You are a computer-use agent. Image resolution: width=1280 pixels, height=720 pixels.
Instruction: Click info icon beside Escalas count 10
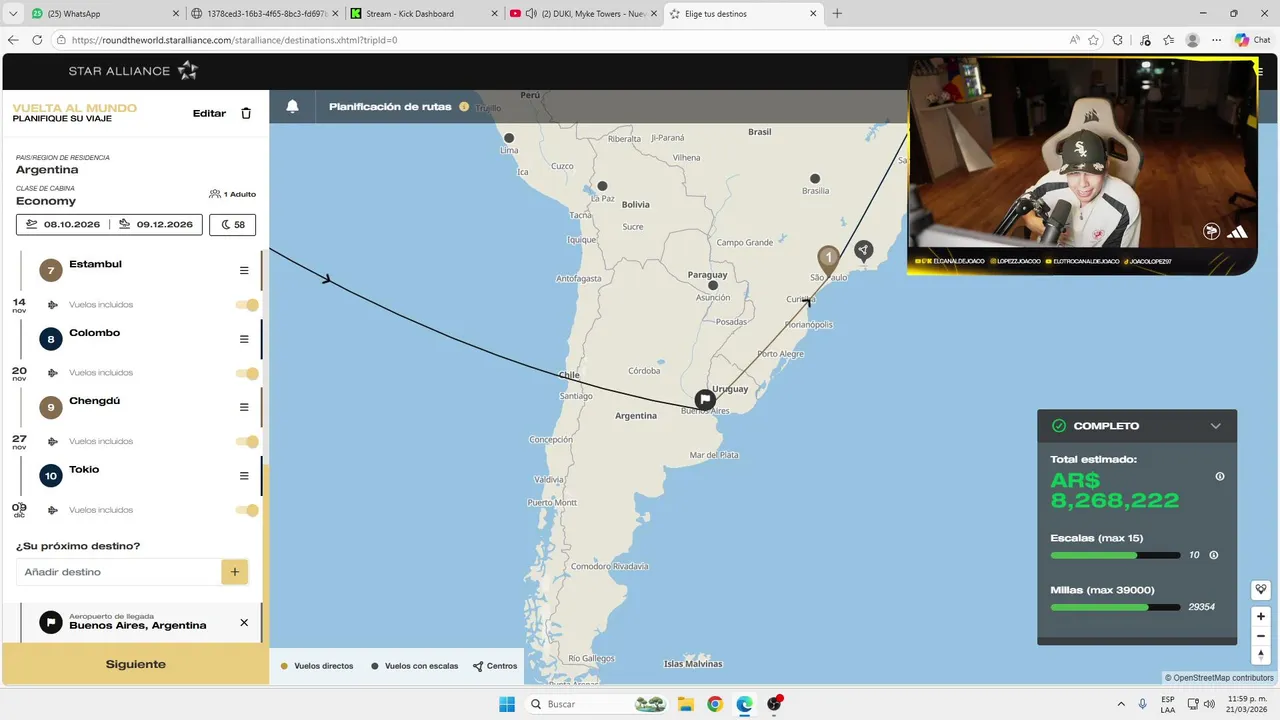pos(1214,555)
